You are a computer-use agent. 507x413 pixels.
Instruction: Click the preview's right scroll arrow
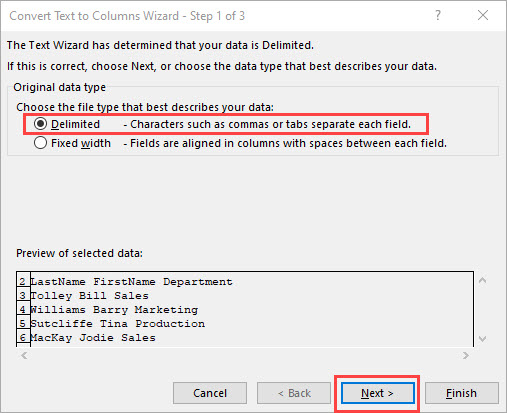pos(466,355)
